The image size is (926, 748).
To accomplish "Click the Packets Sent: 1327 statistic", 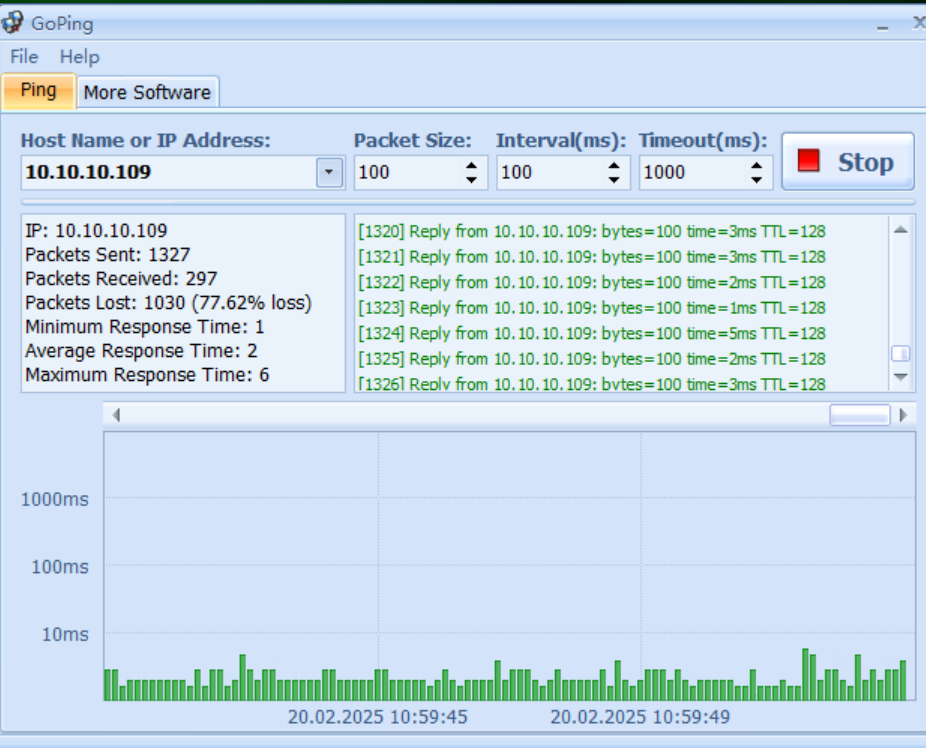I will 107,254.
